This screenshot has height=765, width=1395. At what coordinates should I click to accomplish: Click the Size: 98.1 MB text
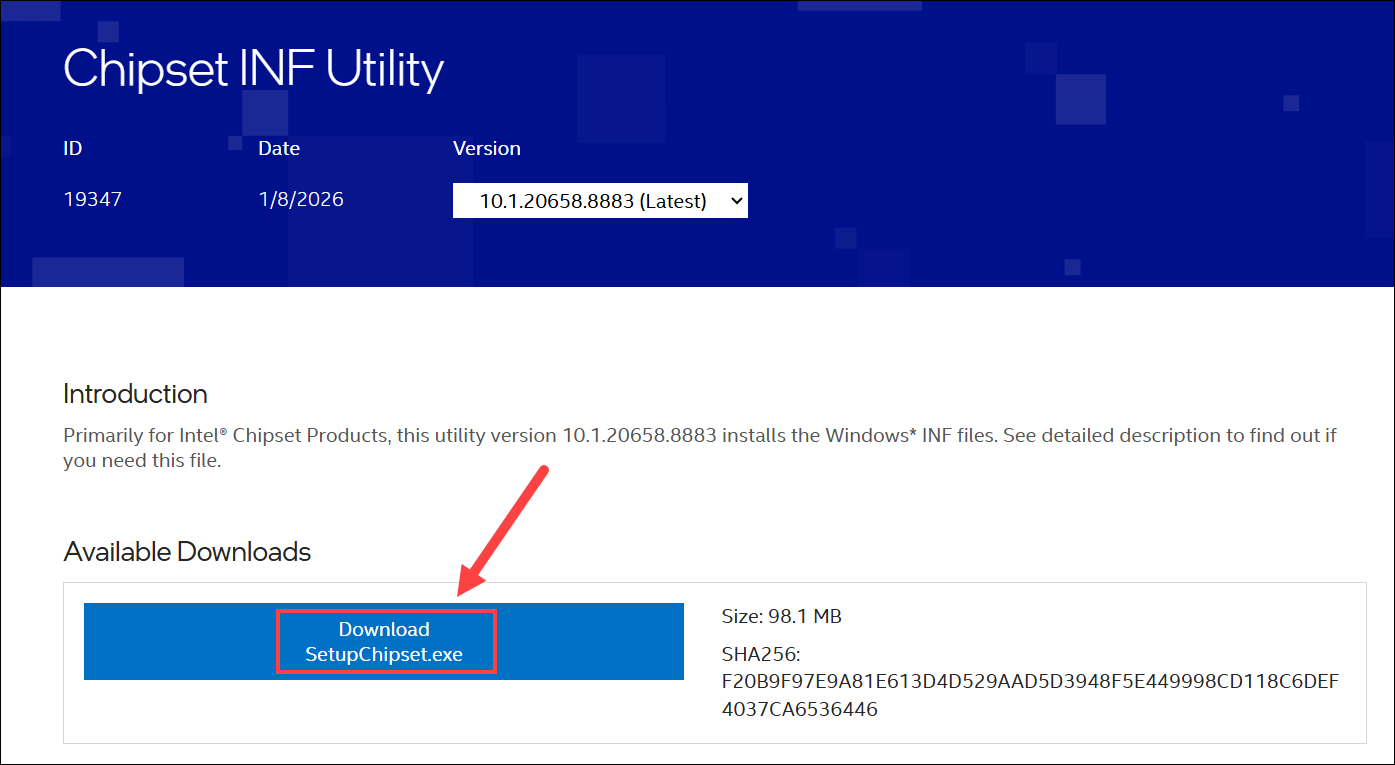782,616
